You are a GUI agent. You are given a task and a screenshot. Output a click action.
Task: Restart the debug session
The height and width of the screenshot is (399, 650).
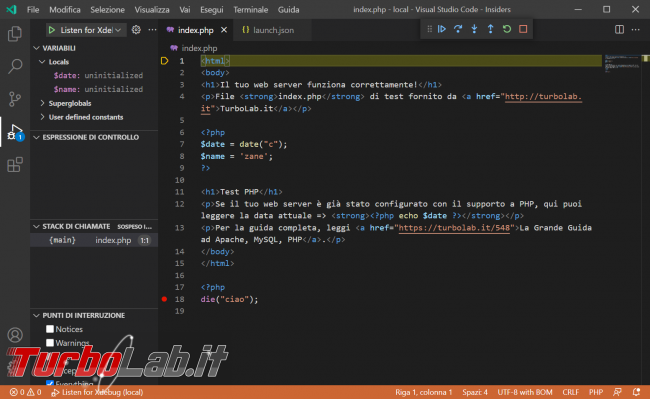[x=507, y=29]
